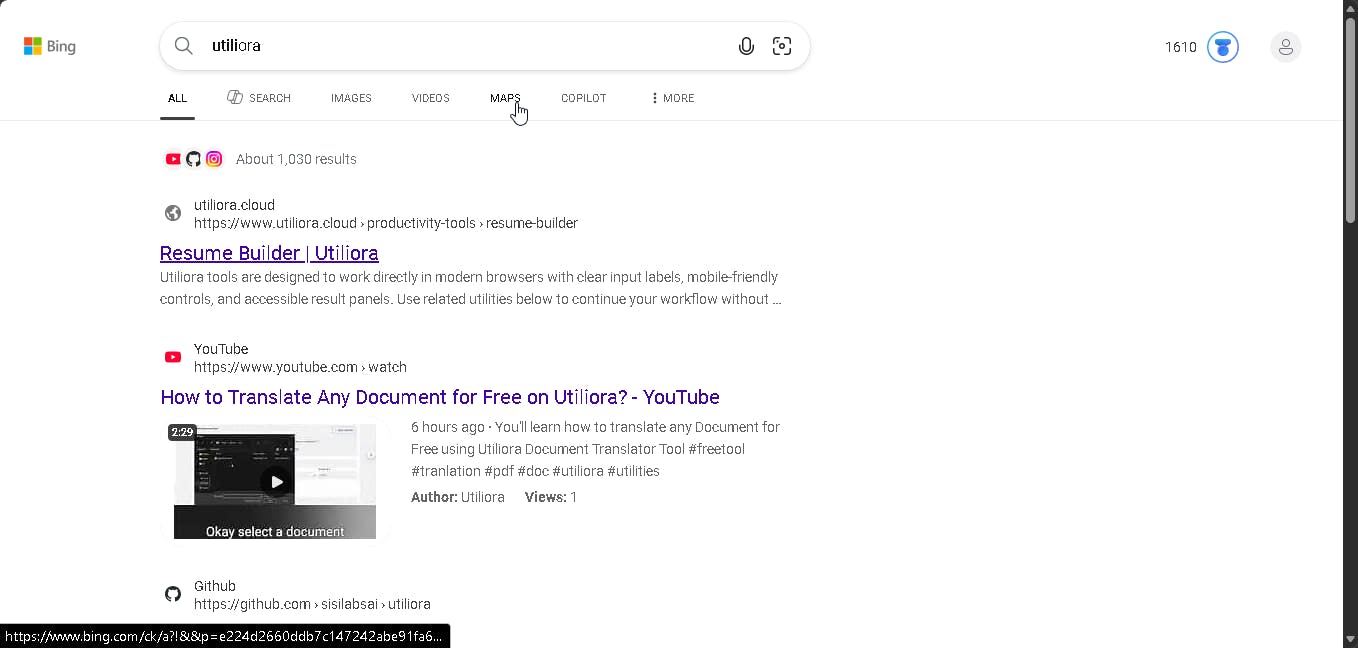Click the YouTube favicon beside YouTube result
The height and width of the screenshot is (648, 1358).
[x=173, y=357]
